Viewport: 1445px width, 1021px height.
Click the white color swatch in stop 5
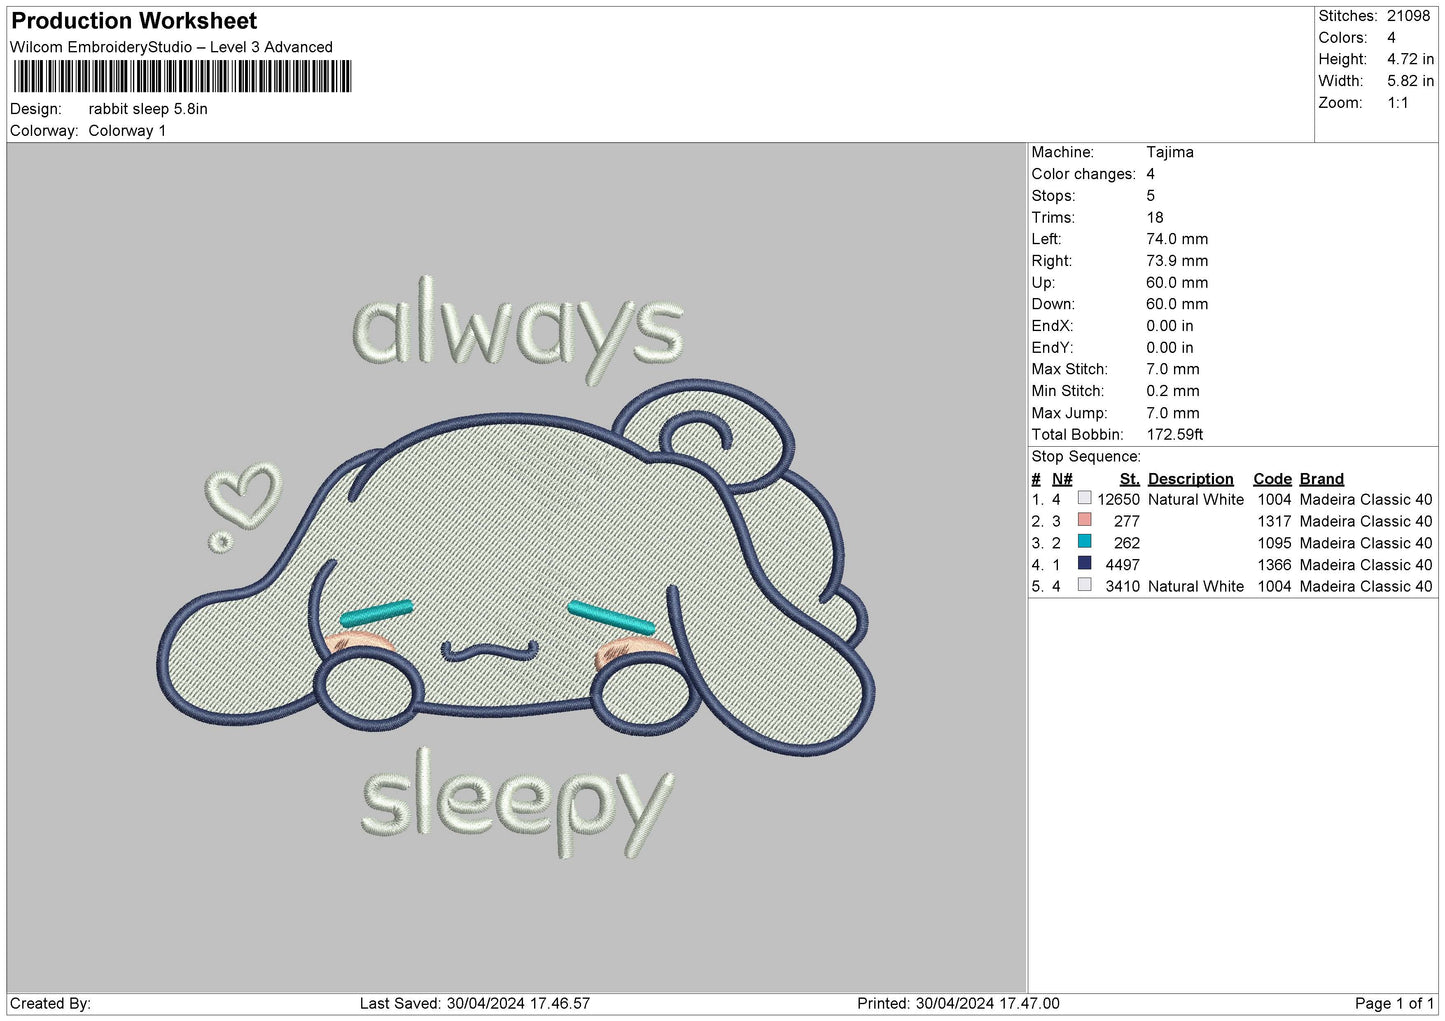point(1084,585)
